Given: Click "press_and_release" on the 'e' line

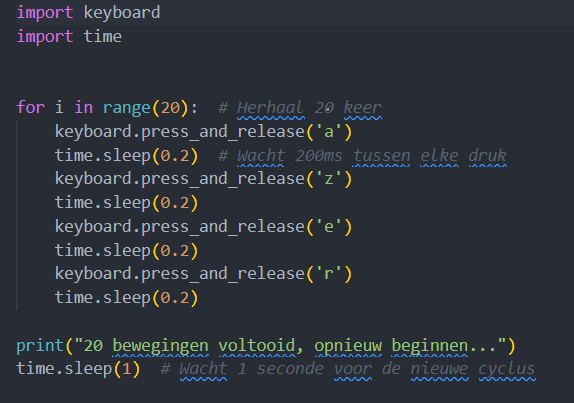Looking at the screenshot, I should click(223, 227).
